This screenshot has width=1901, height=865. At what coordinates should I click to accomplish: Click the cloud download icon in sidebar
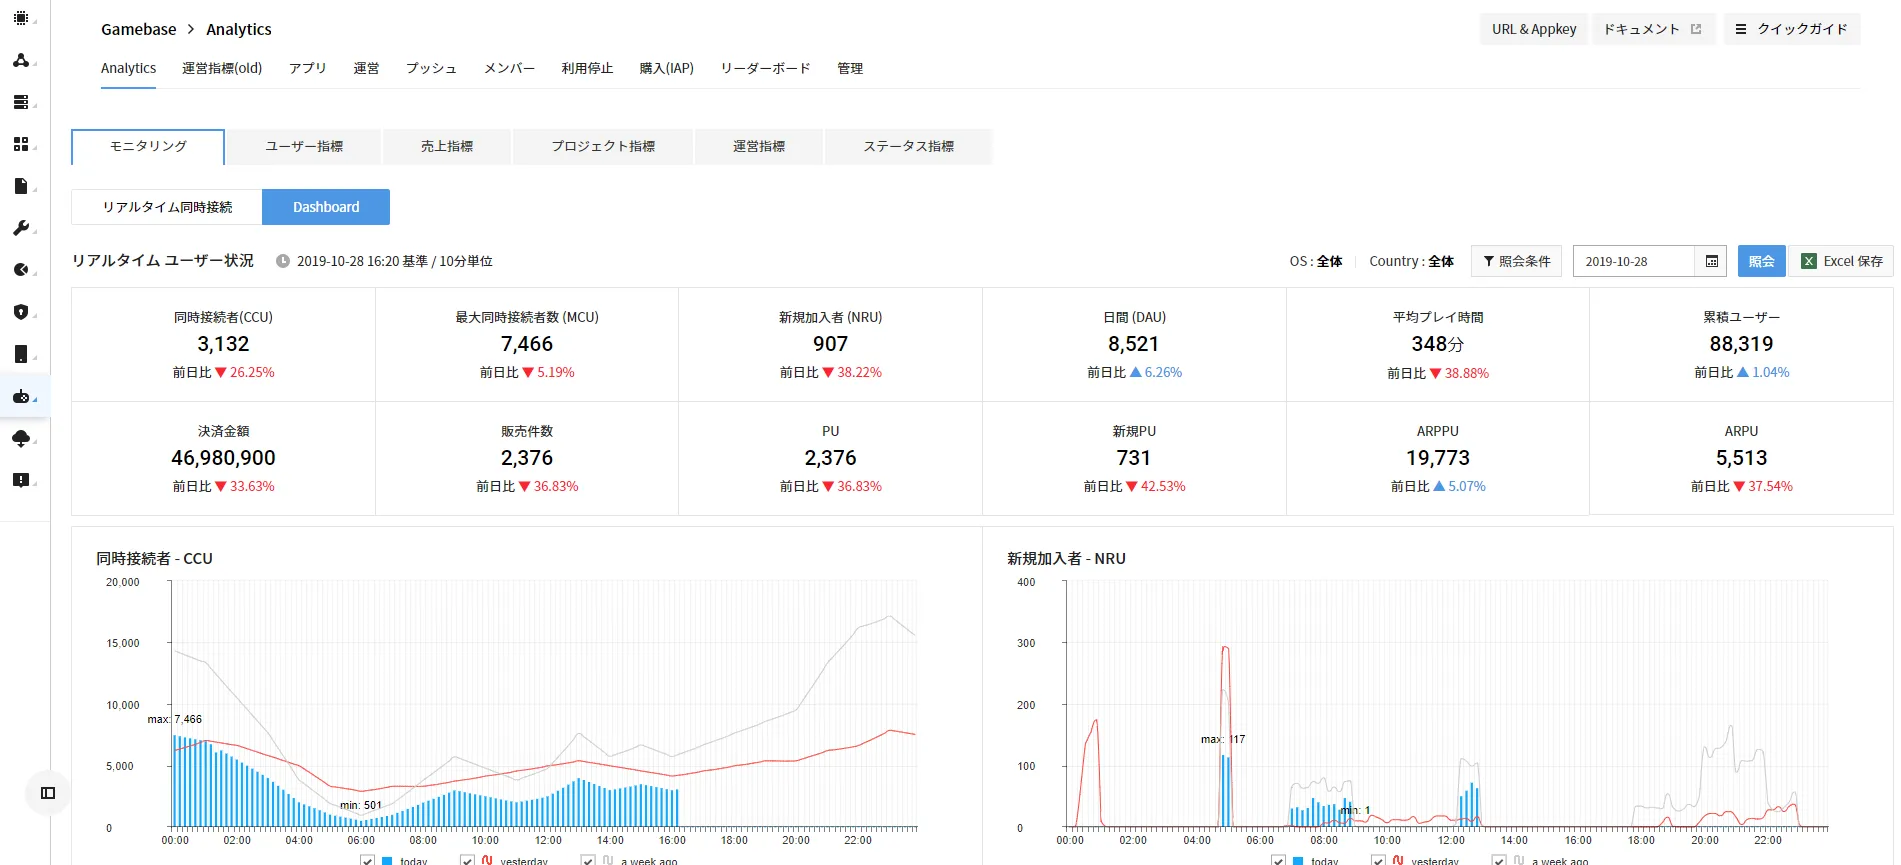tap(21, 438)
